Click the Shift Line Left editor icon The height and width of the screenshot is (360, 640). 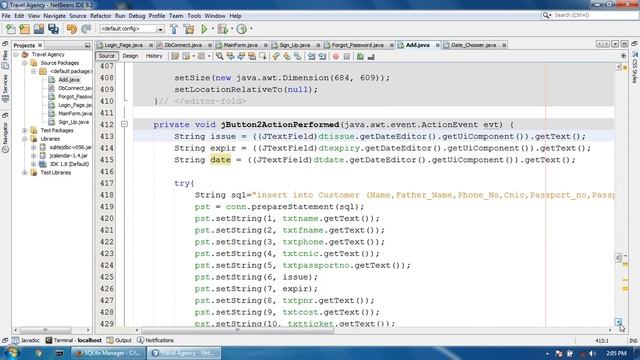[x=311, y=56]
